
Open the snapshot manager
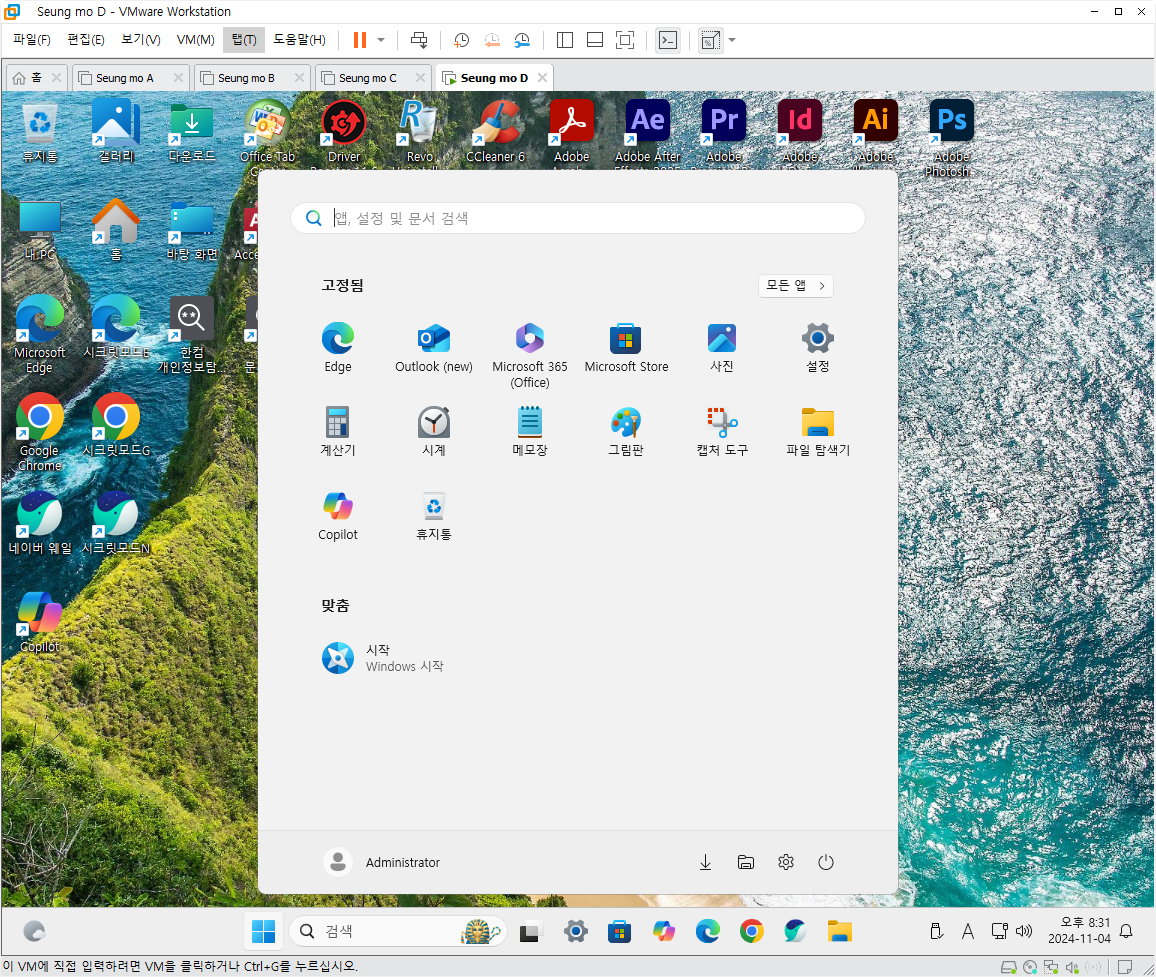coord(522,40)
